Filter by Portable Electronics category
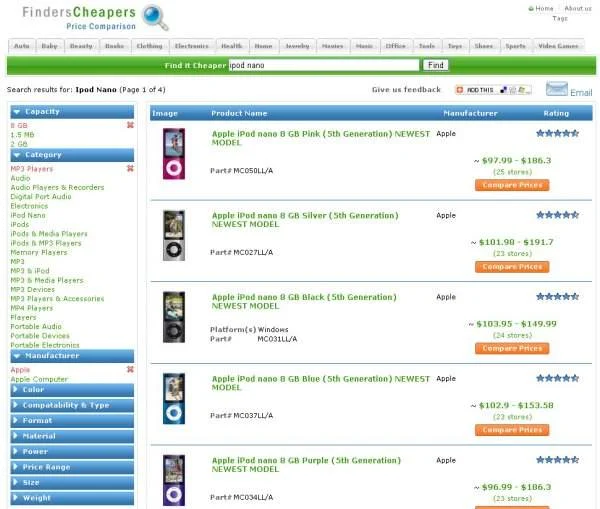Screen dimensions: 600x509 [x=45, y=345]
